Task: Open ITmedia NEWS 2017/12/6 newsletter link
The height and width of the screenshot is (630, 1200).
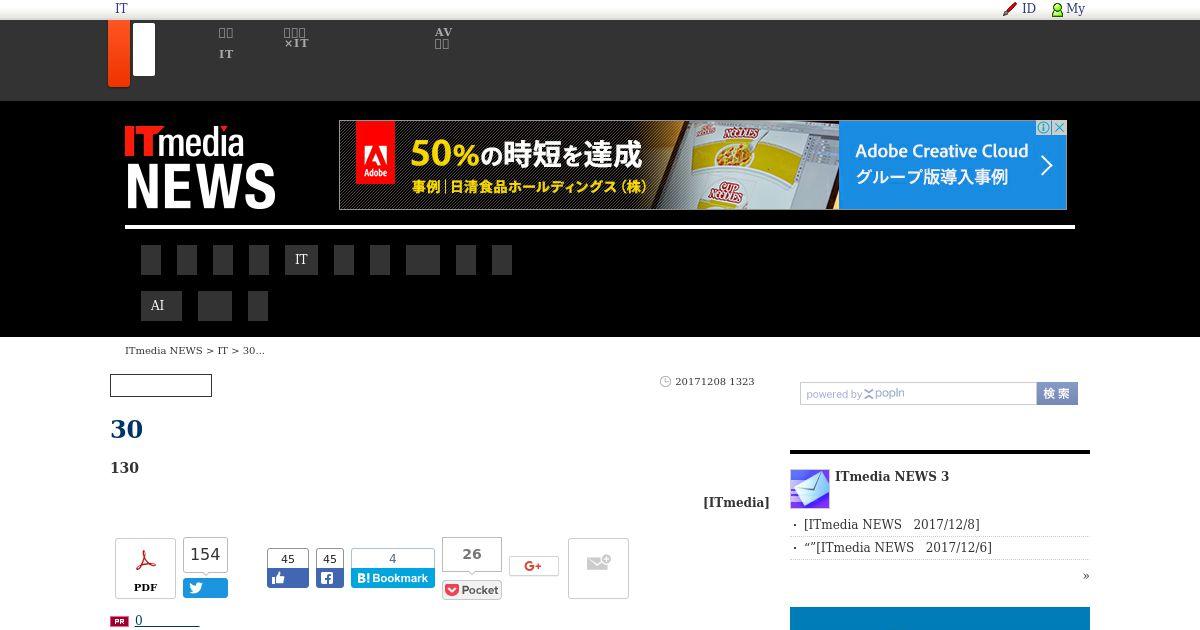Action: point(898,548)
